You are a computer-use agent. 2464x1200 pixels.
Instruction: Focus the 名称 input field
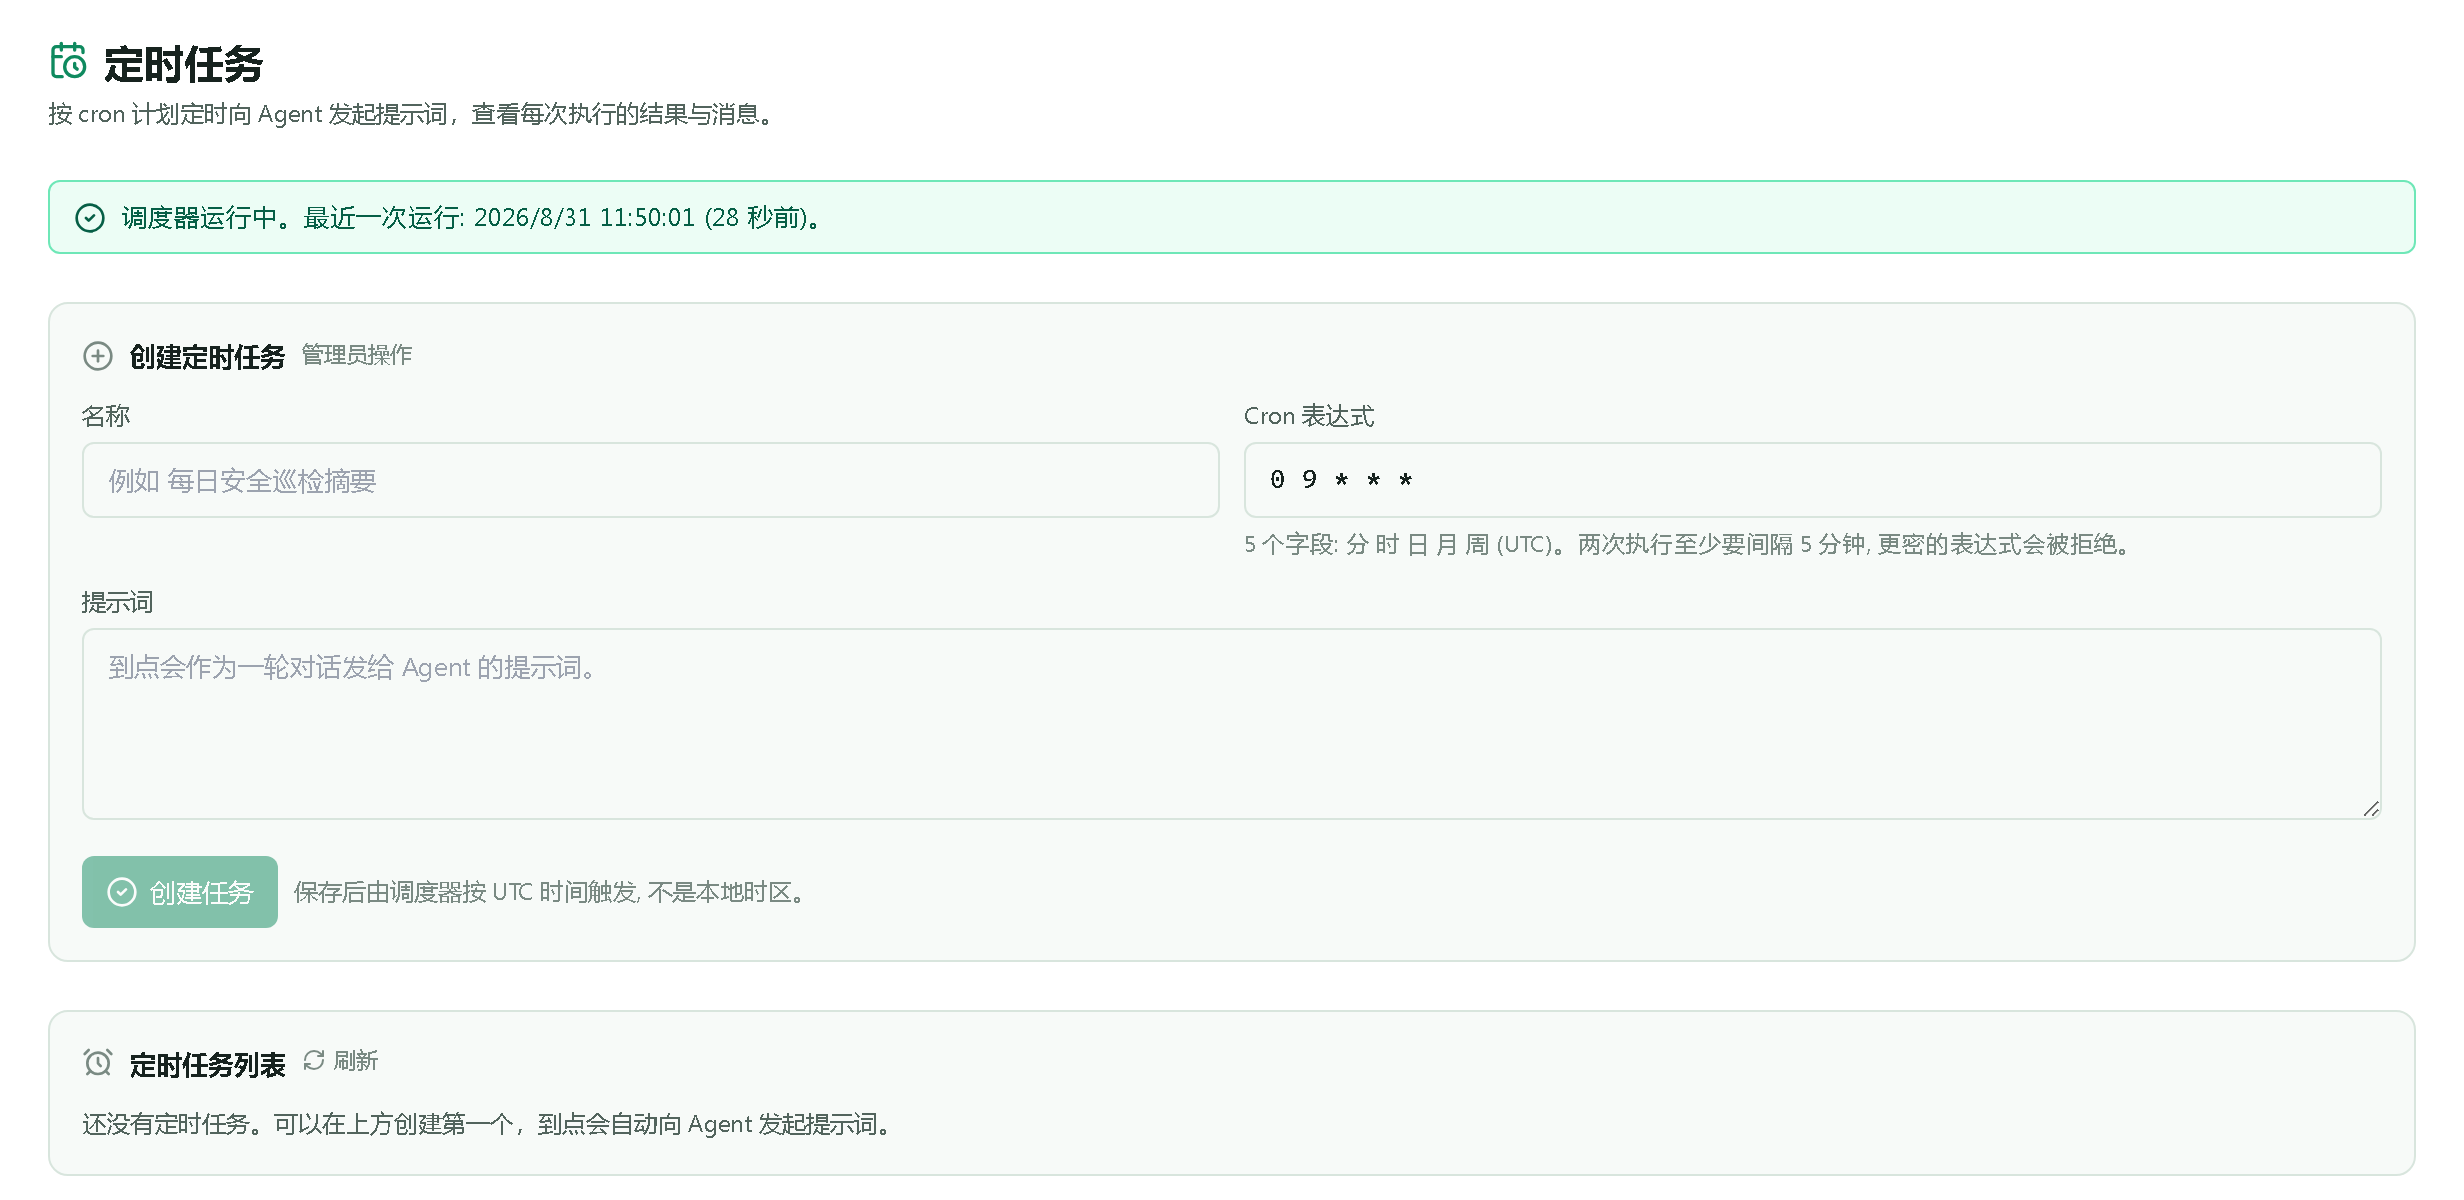650,480
